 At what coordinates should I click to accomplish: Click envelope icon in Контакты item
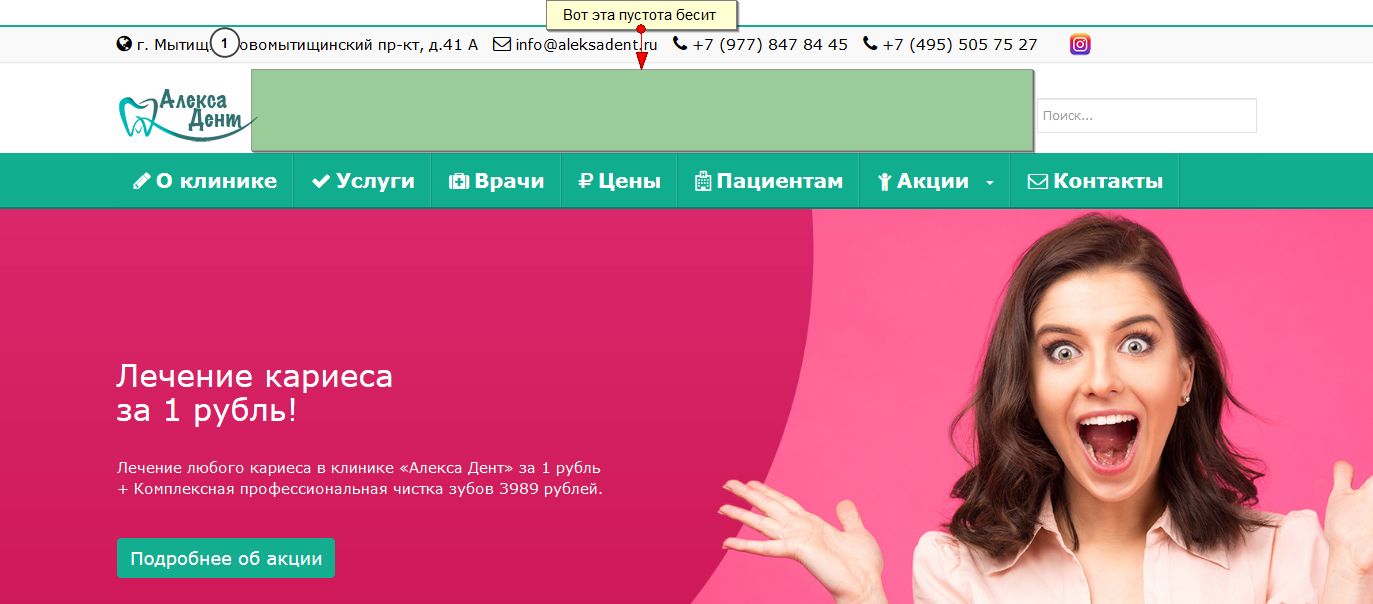coord(1037,182)
